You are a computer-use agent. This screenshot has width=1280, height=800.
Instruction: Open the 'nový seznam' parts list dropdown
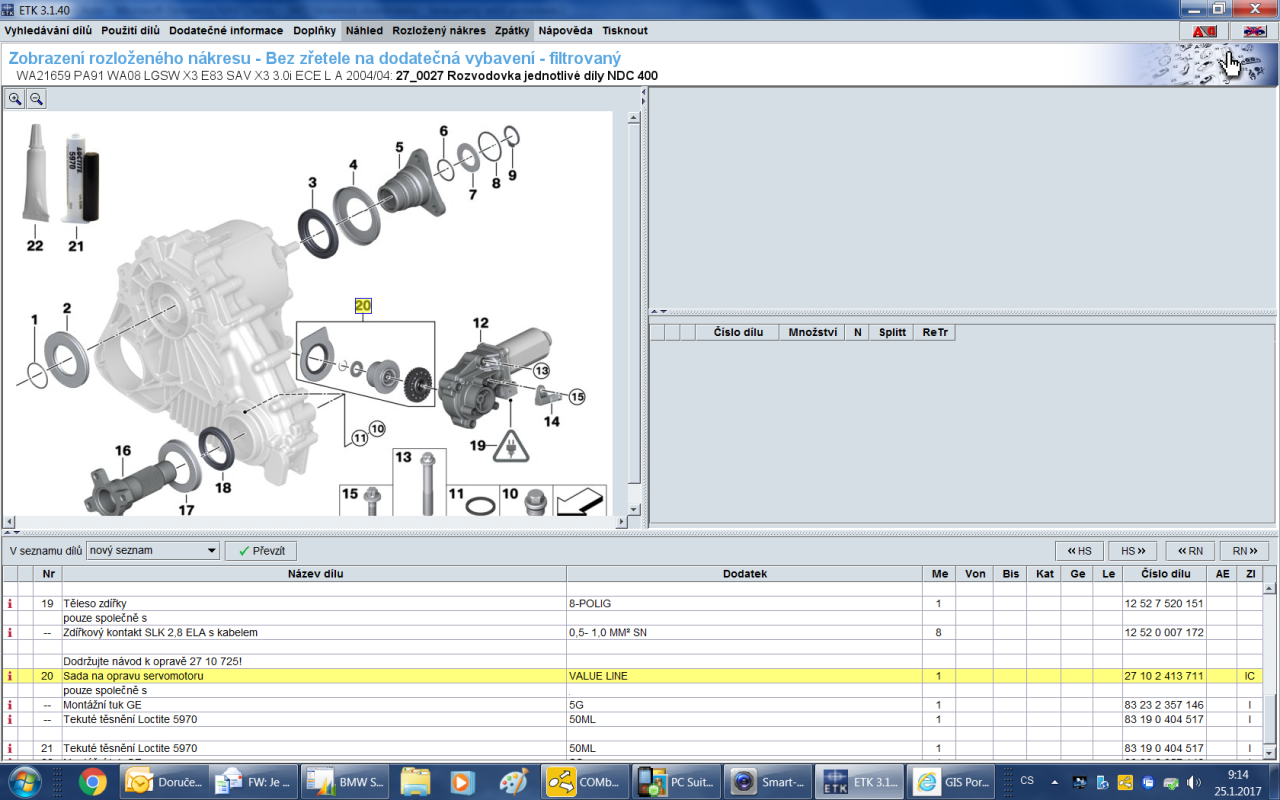(153, 551)
